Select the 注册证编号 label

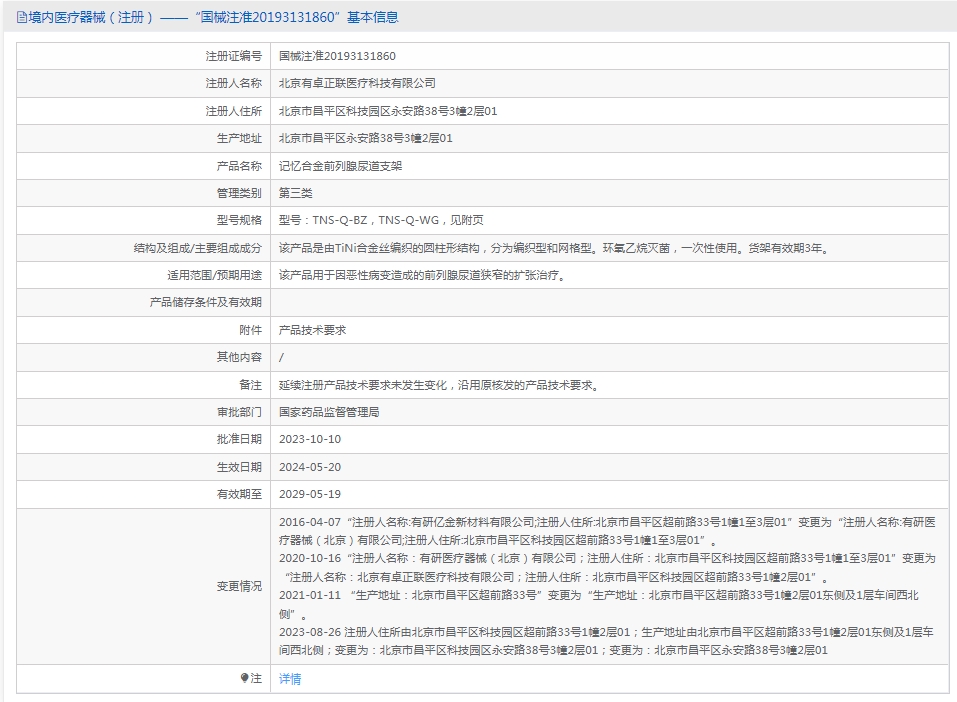(234, 56)
